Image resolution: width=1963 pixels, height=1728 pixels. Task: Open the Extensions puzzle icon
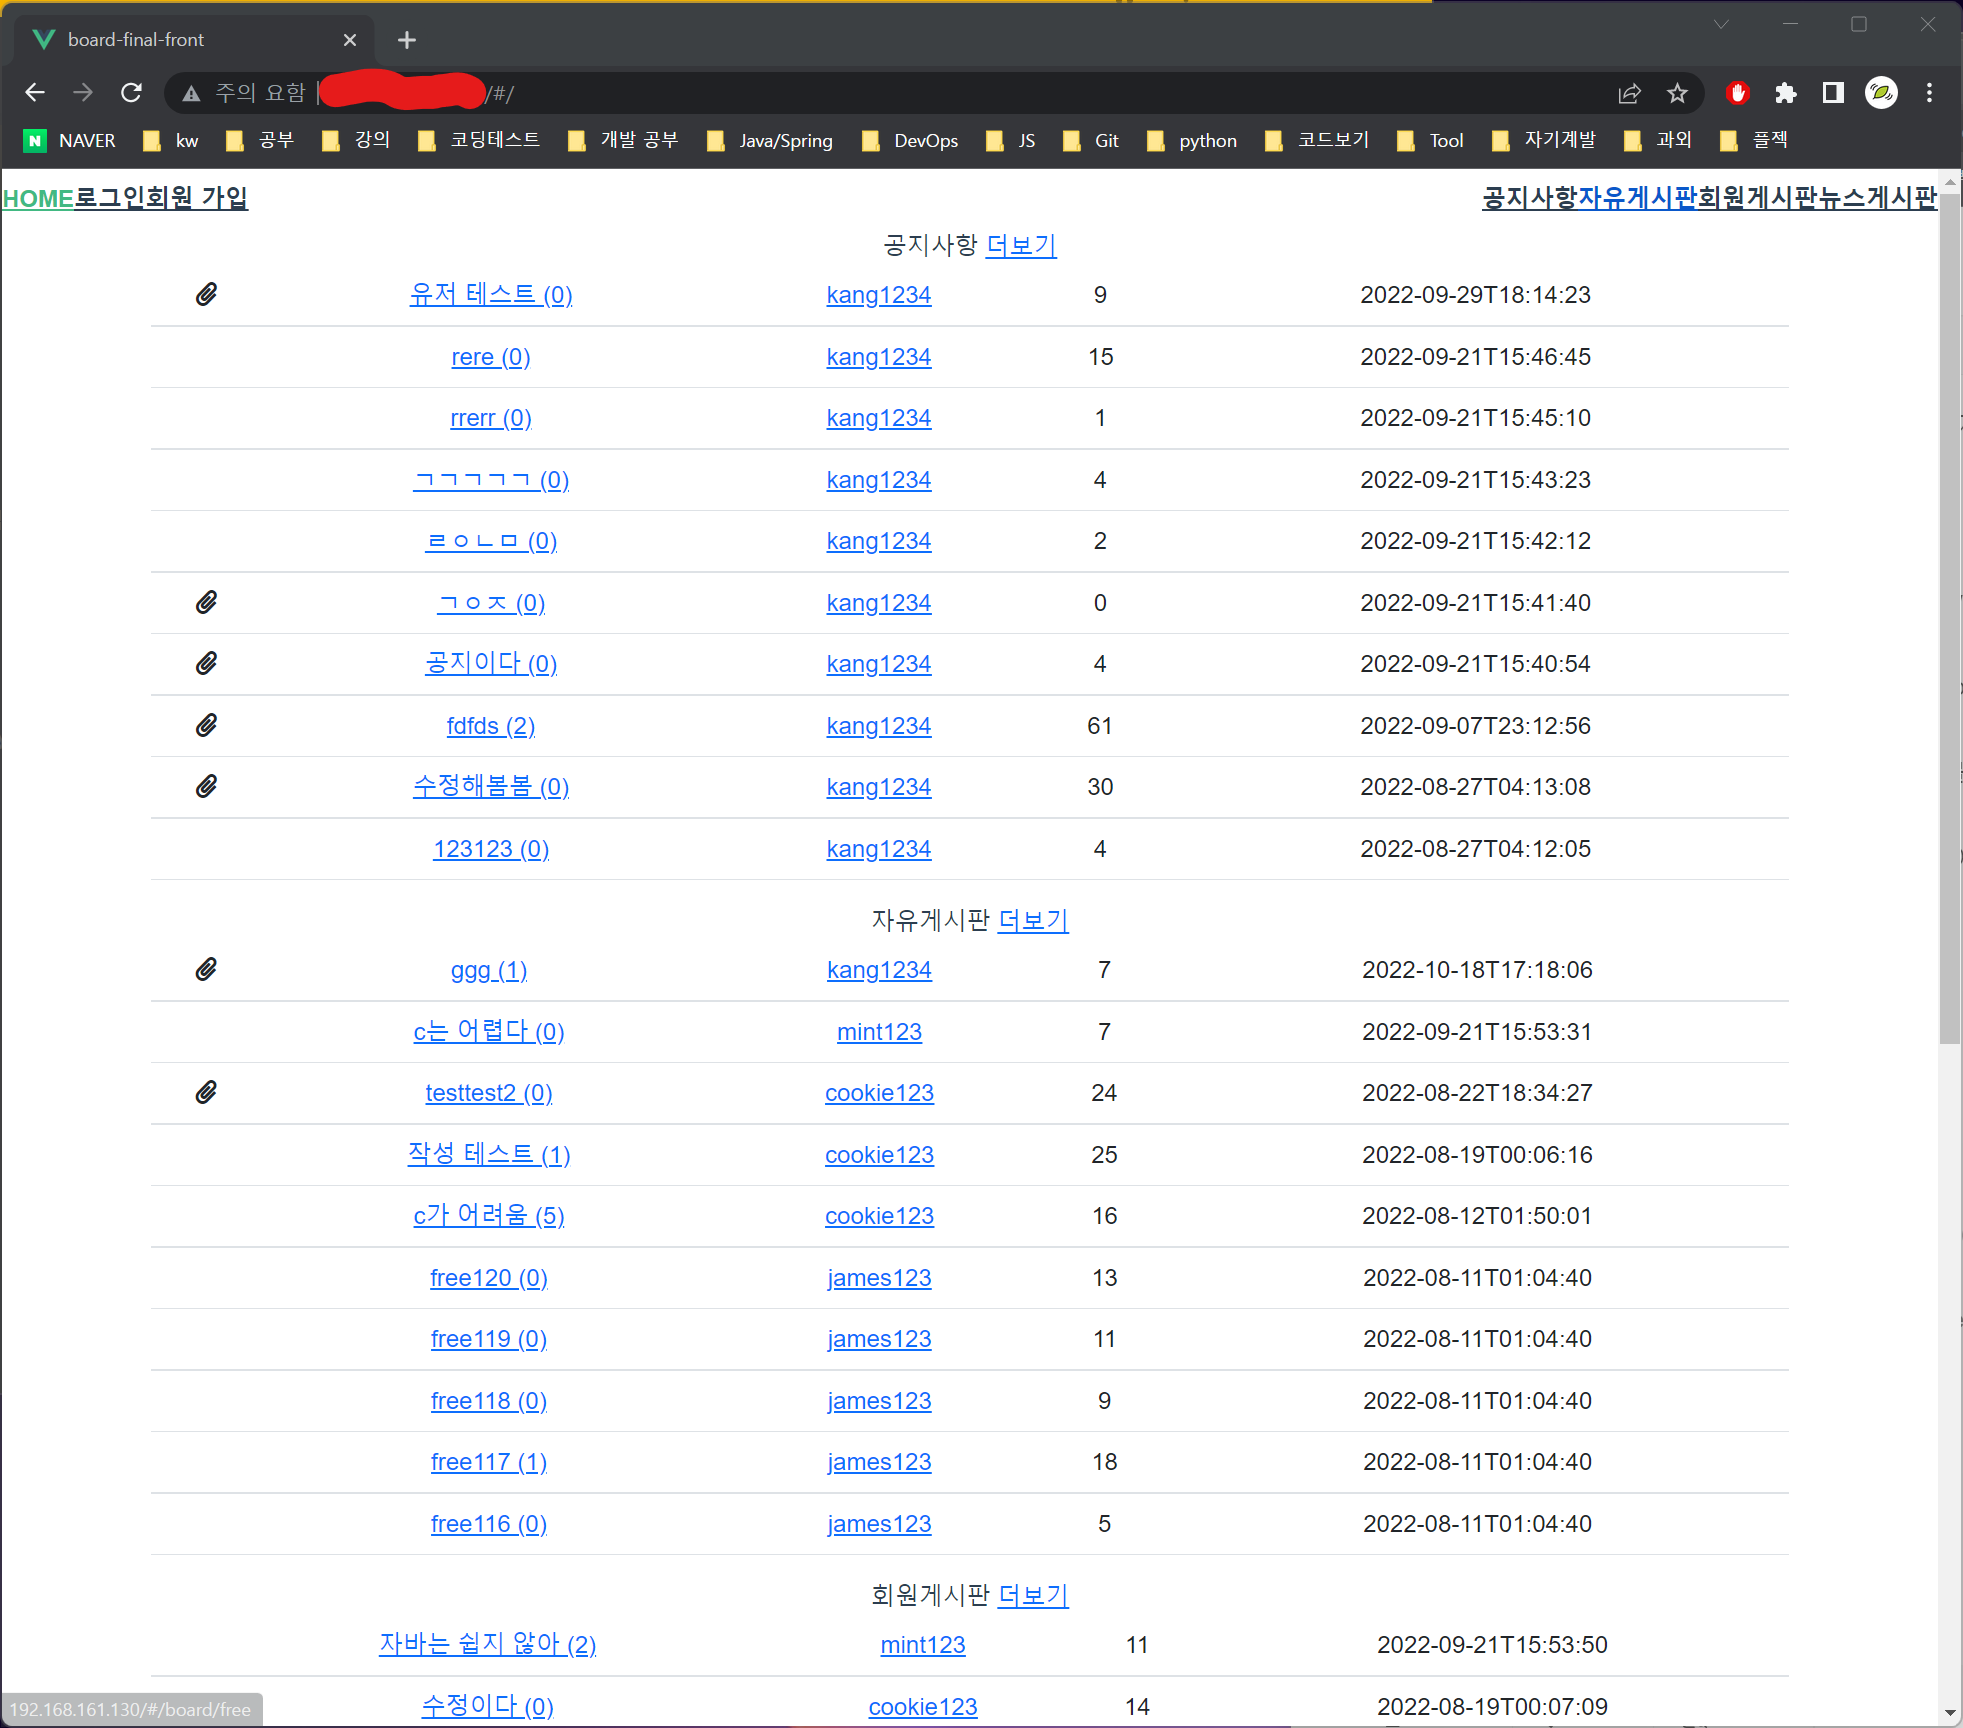pyautogui.click(x=1785, y=93)
